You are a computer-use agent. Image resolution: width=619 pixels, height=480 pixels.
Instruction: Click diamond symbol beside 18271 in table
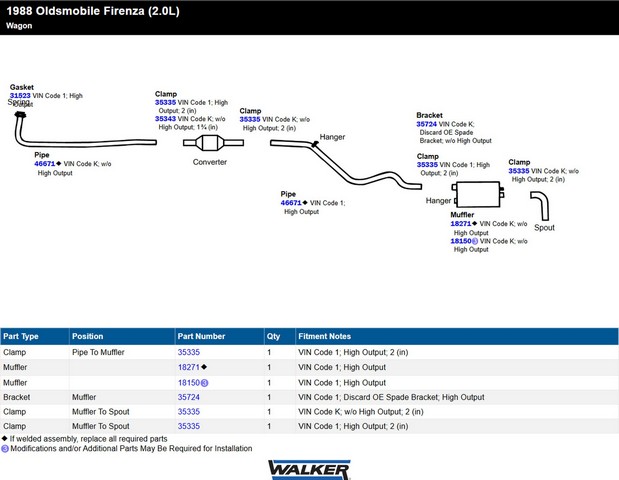(205, 368)
